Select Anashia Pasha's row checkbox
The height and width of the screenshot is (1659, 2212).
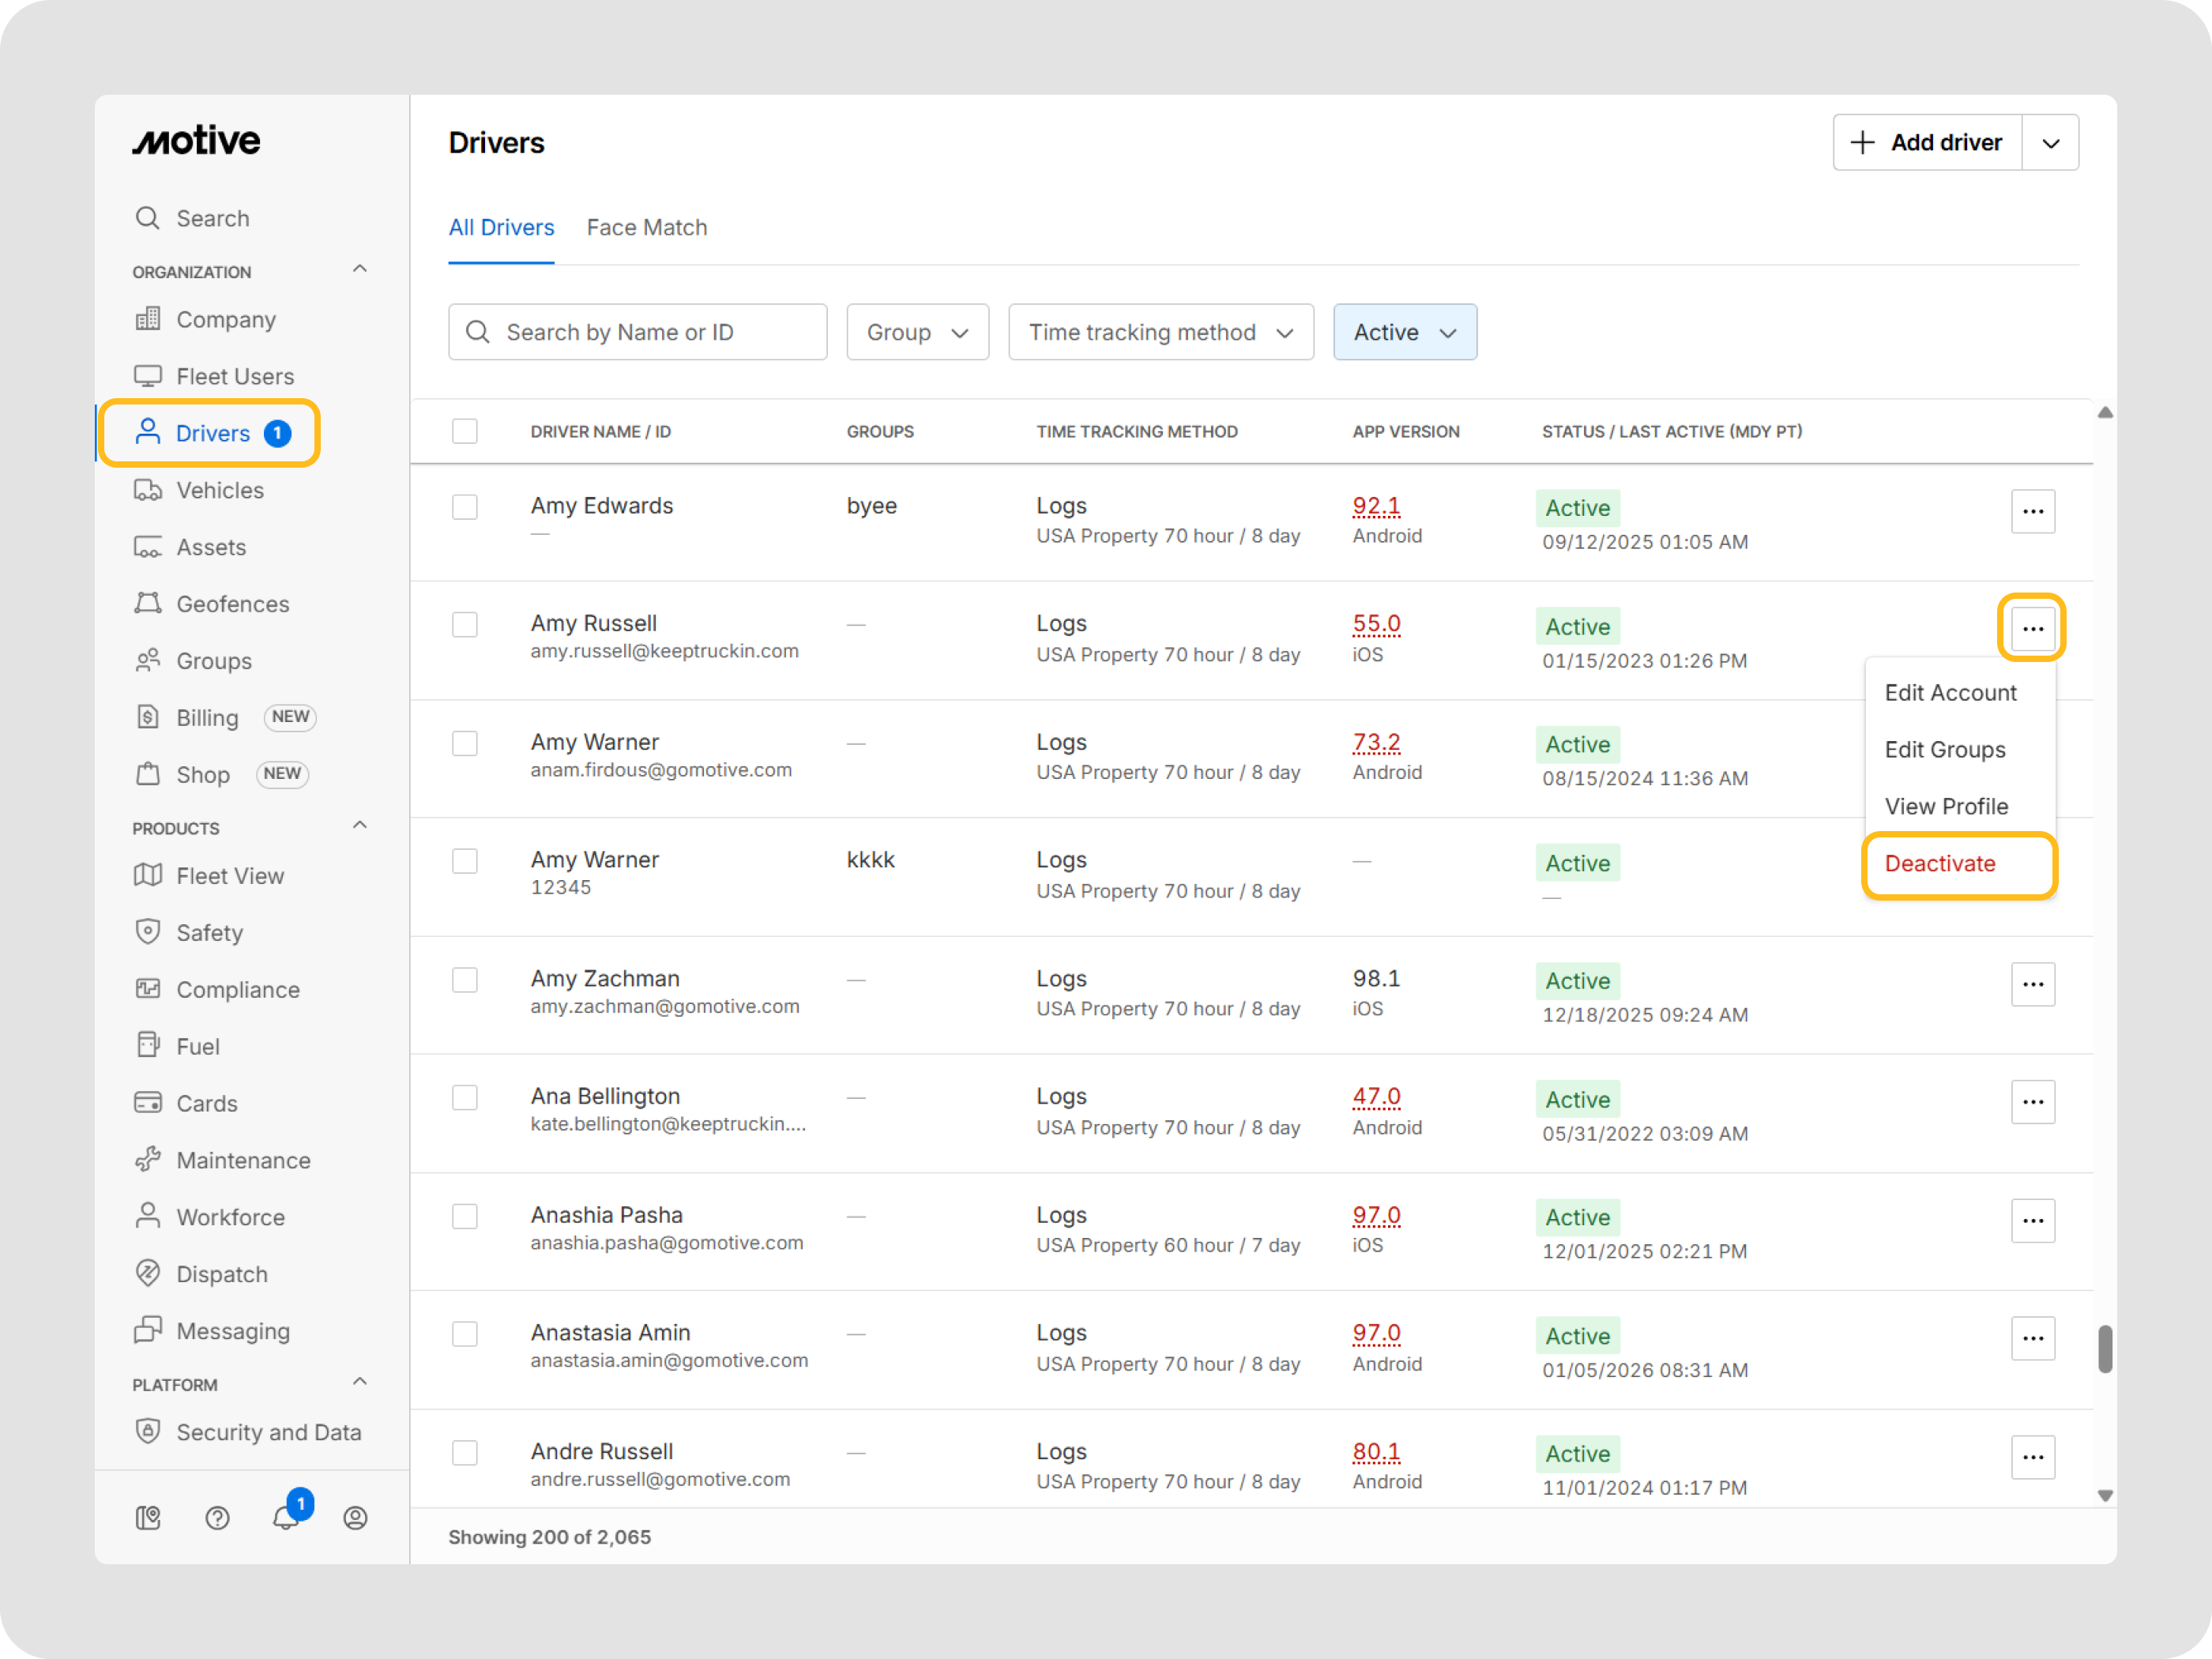pos(465,1216)
